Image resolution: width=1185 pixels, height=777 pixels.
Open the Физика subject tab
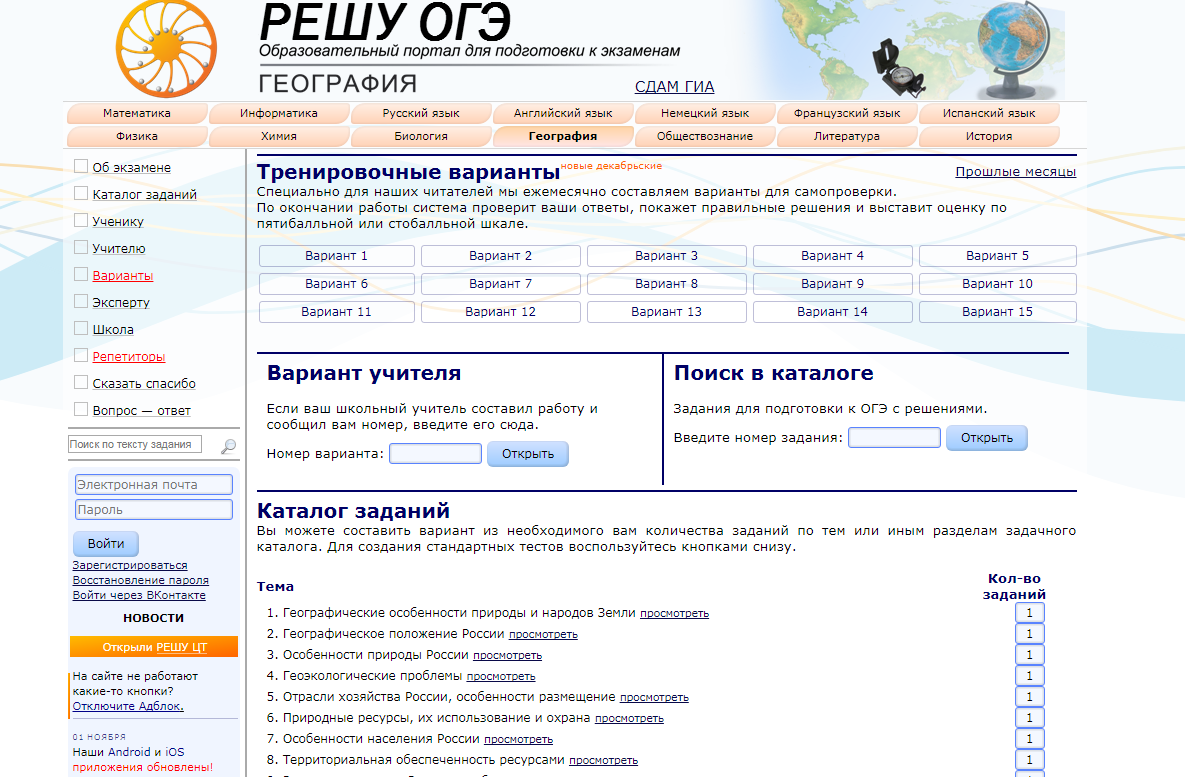137,136
